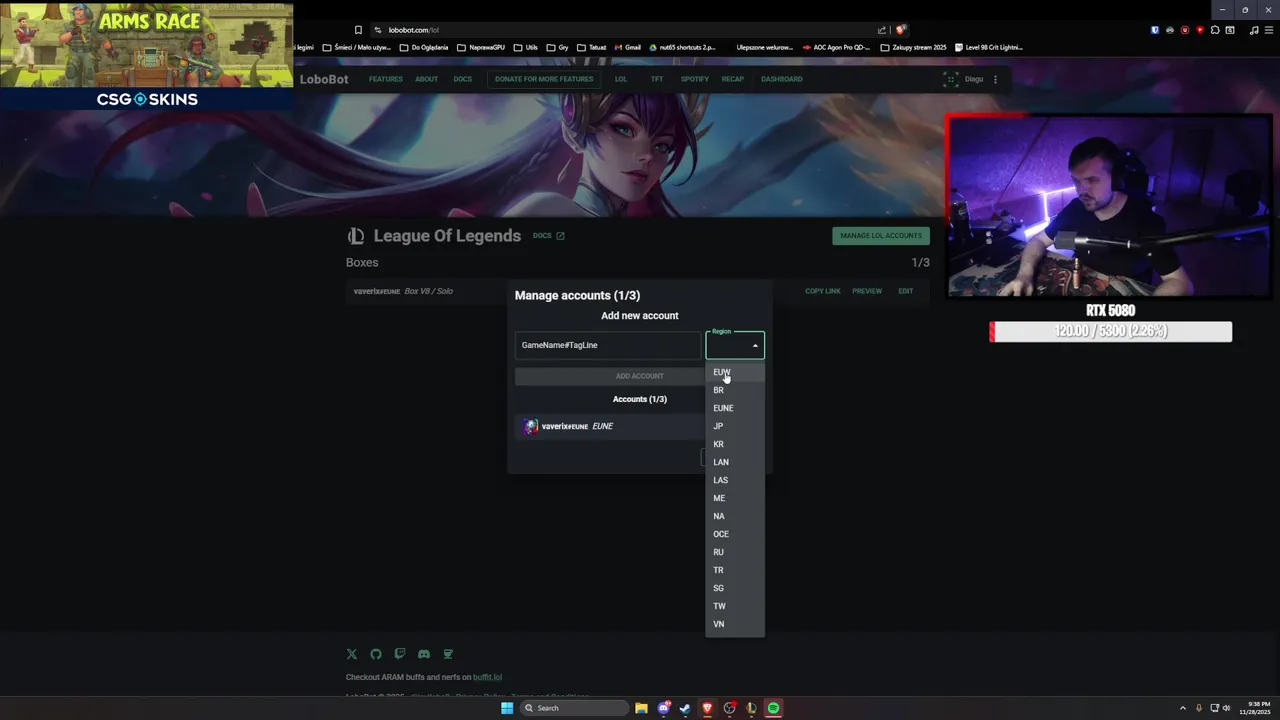Choose NA from region list
Screen dimensions: 1280x720
[x=735, y=516]
